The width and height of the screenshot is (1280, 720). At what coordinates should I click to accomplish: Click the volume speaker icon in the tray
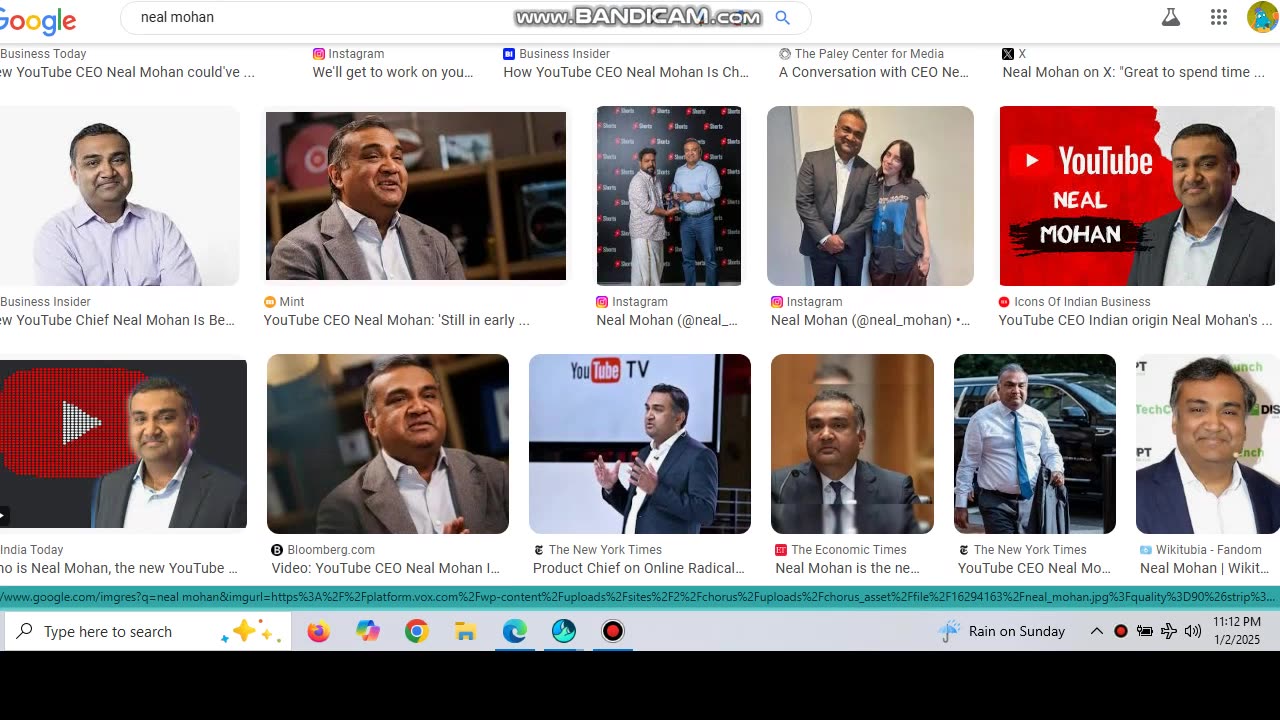coord(1192,631)
